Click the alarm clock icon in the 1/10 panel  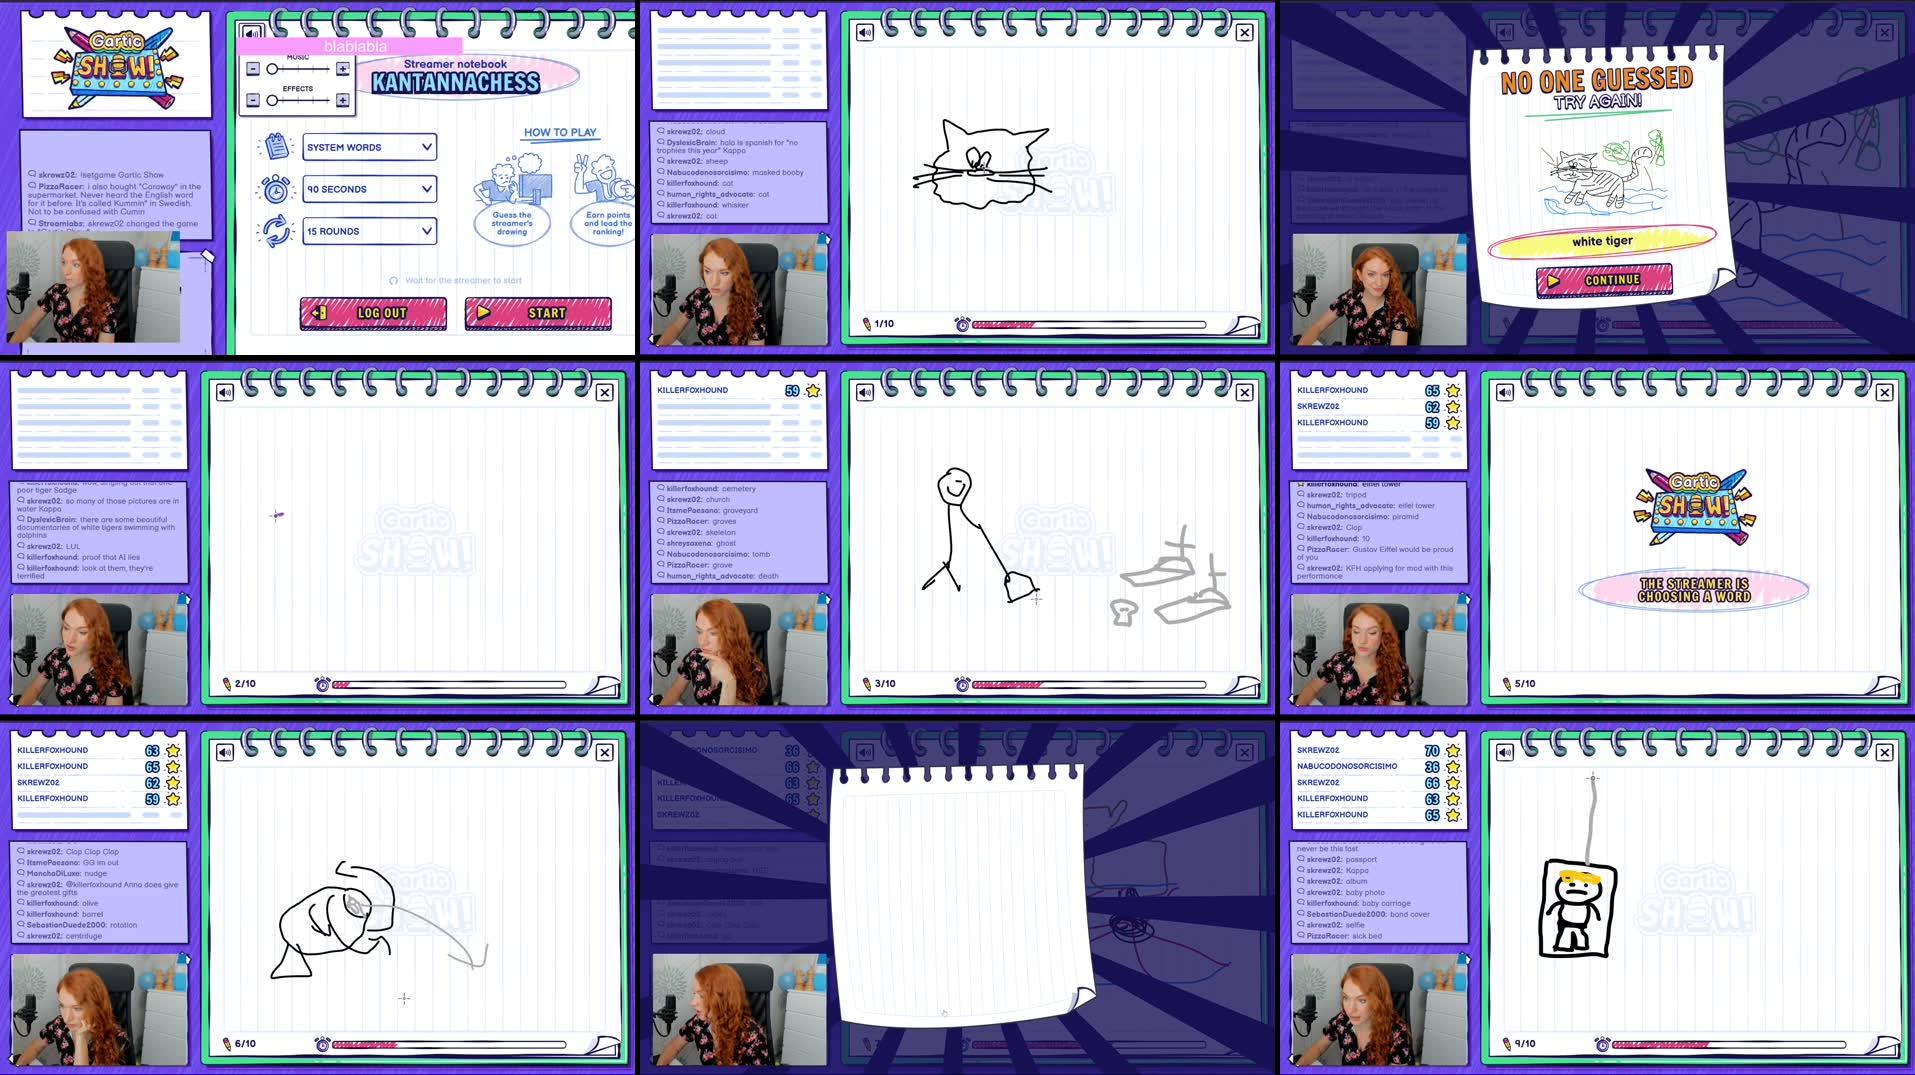(962, 324)
